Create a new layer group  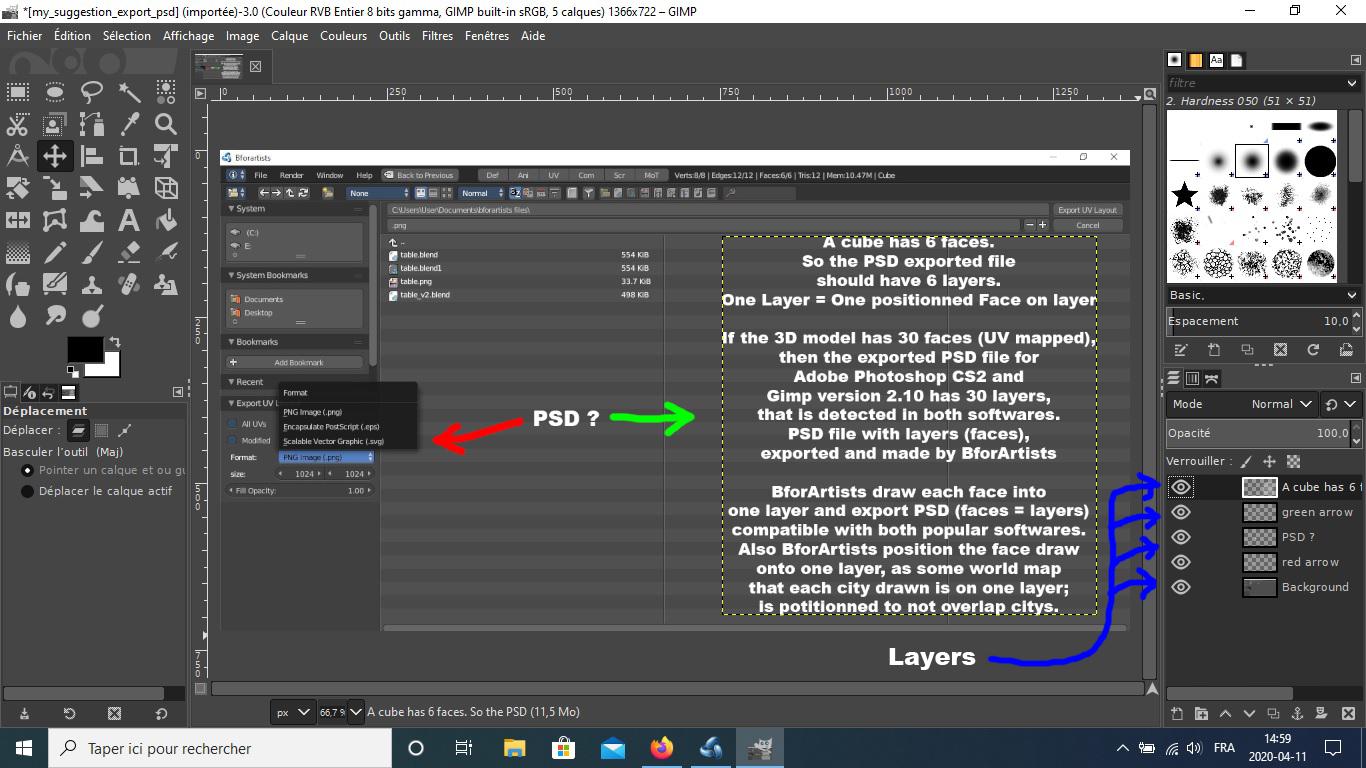point(1201,713)
